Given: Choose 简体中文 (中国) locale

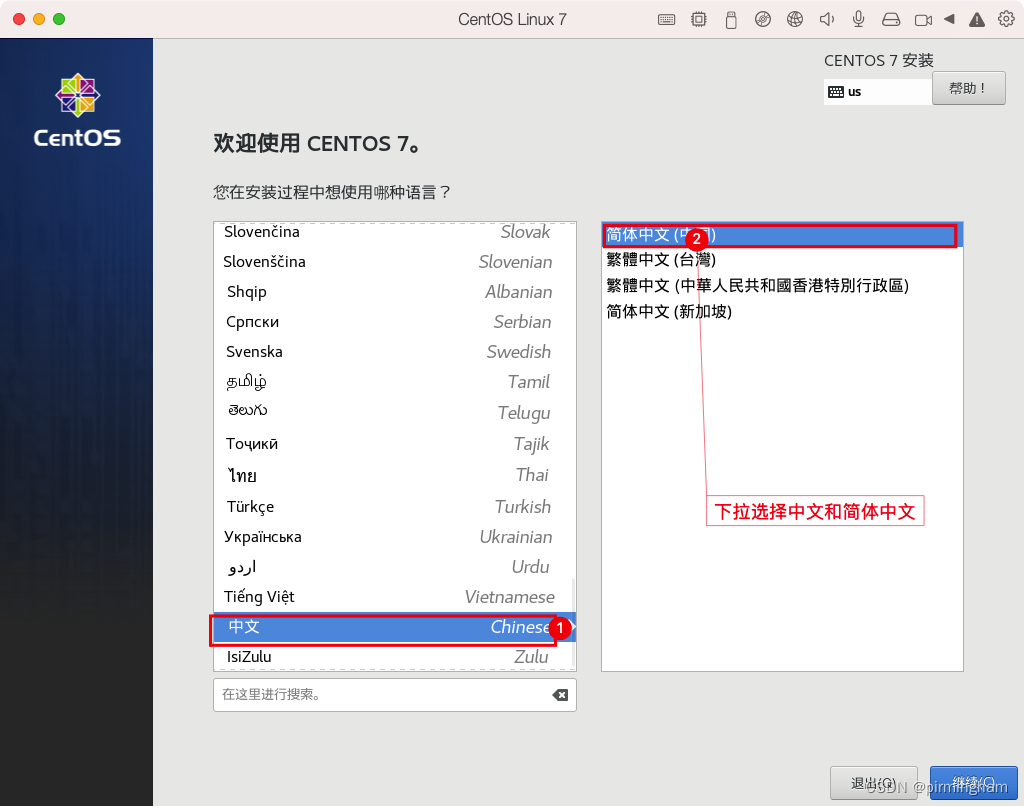Looking at the screenshot, I should coord(782,235).
